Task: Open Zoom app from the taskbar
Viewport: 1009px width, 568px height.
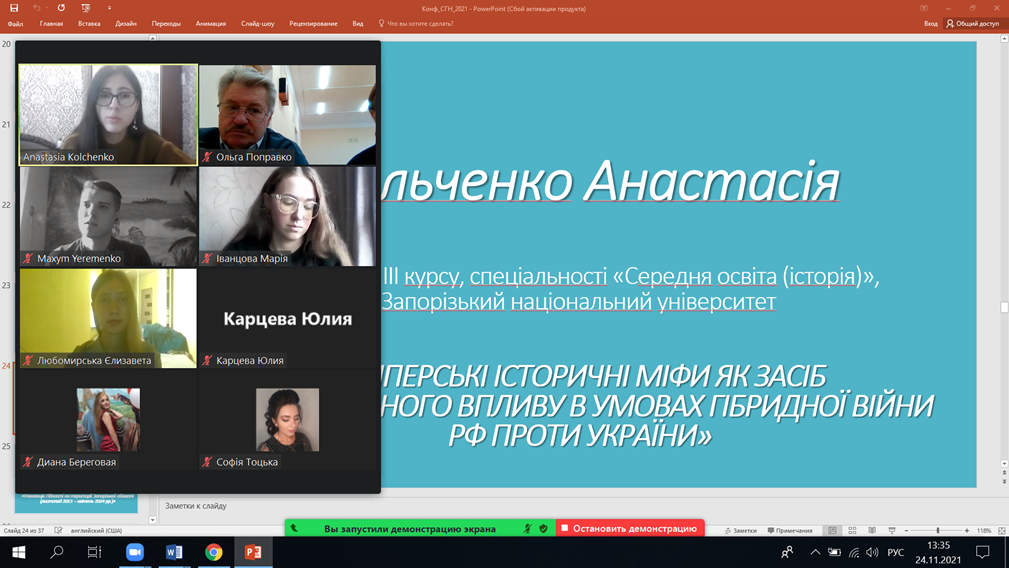Action: 135,552
